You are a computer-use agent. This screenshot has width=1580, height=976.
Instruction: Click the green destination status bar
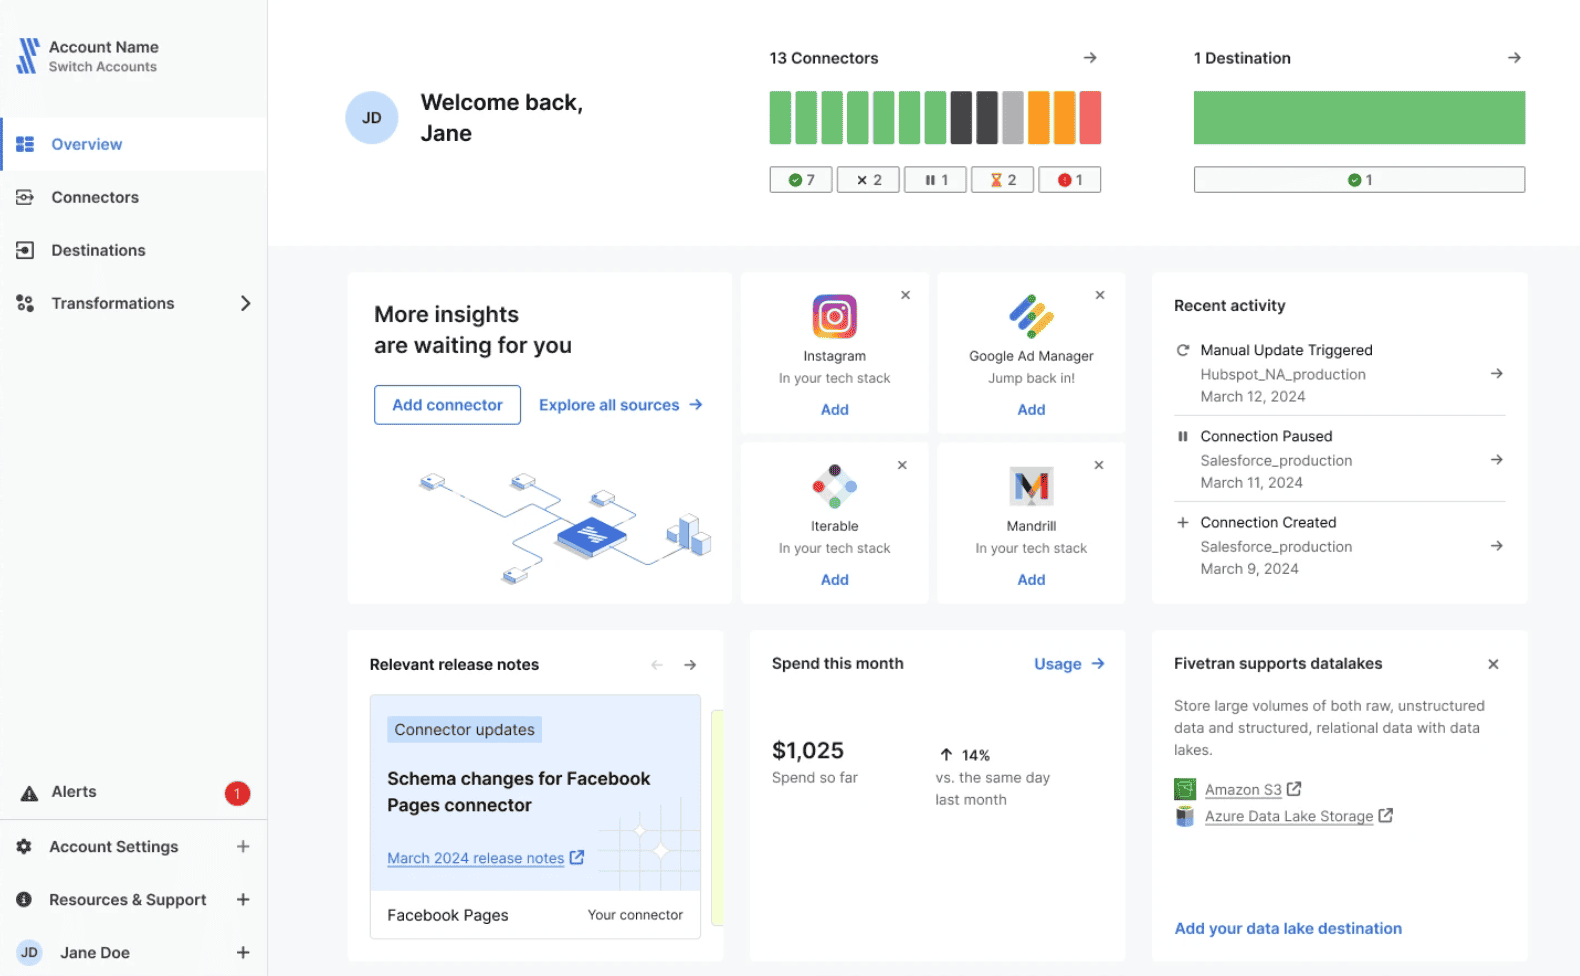1359,118
